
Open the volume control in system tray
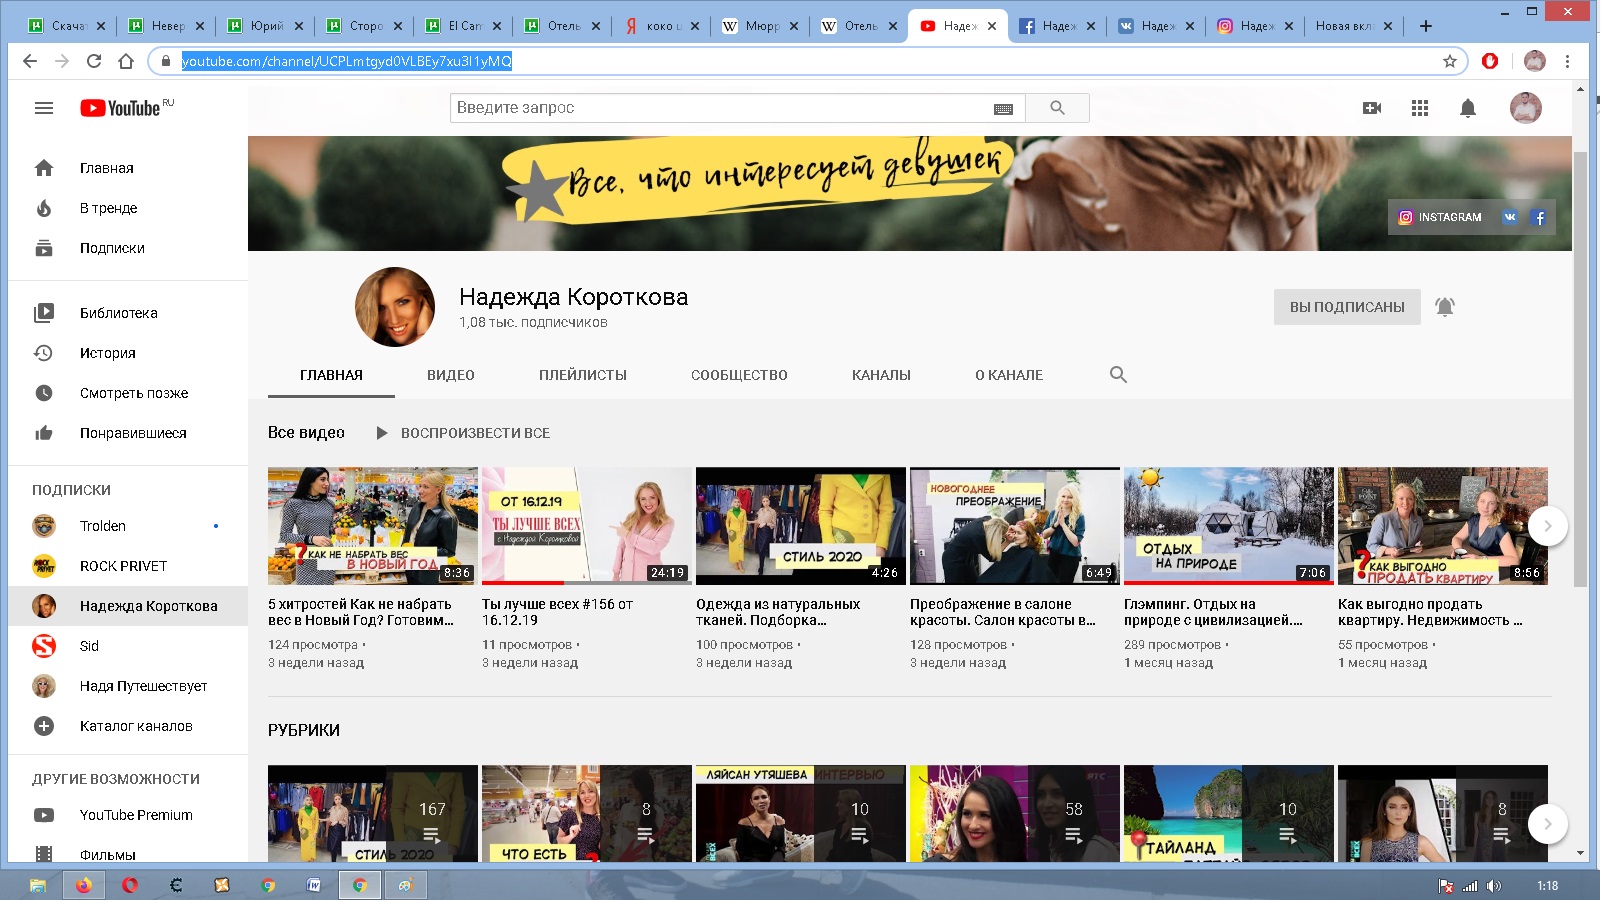1493,886
